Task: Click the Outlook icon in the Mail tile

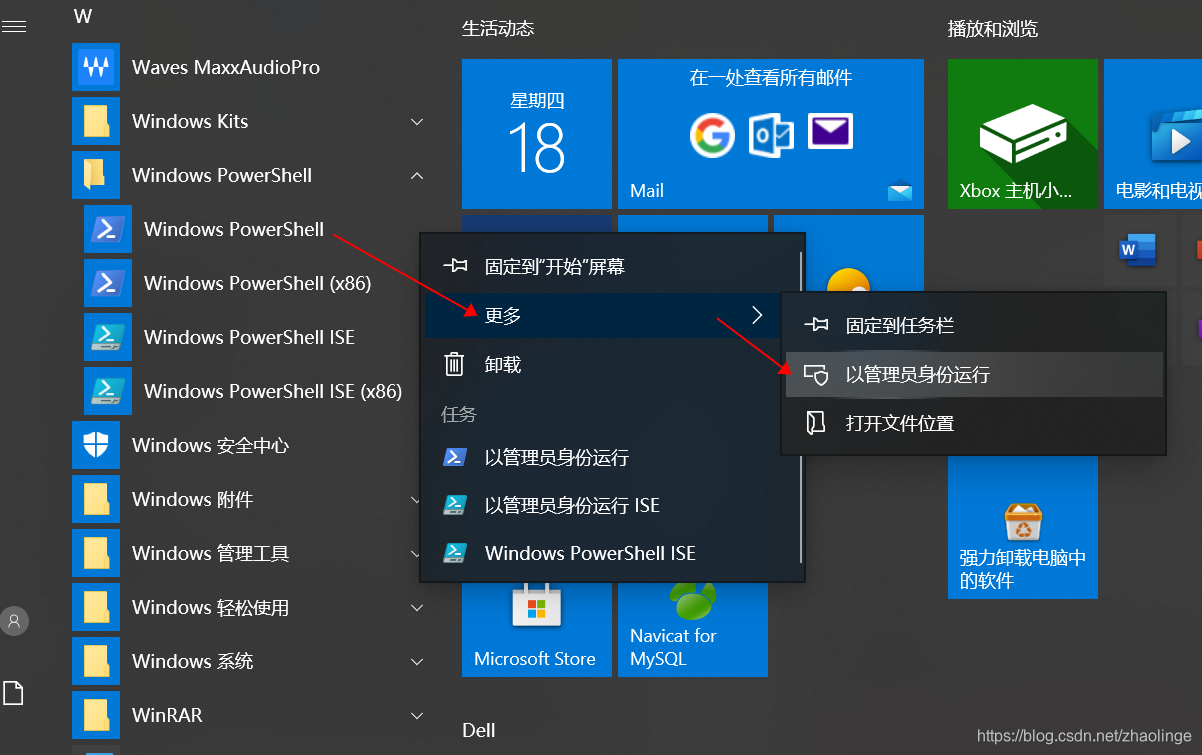Action: (771, 134)
